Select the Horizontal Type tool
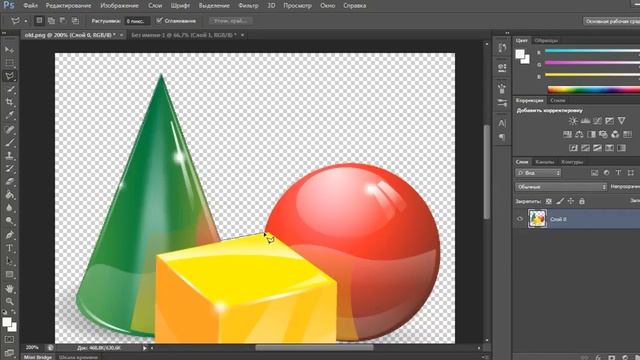This screenshot has height=360, width=640. 9,248
